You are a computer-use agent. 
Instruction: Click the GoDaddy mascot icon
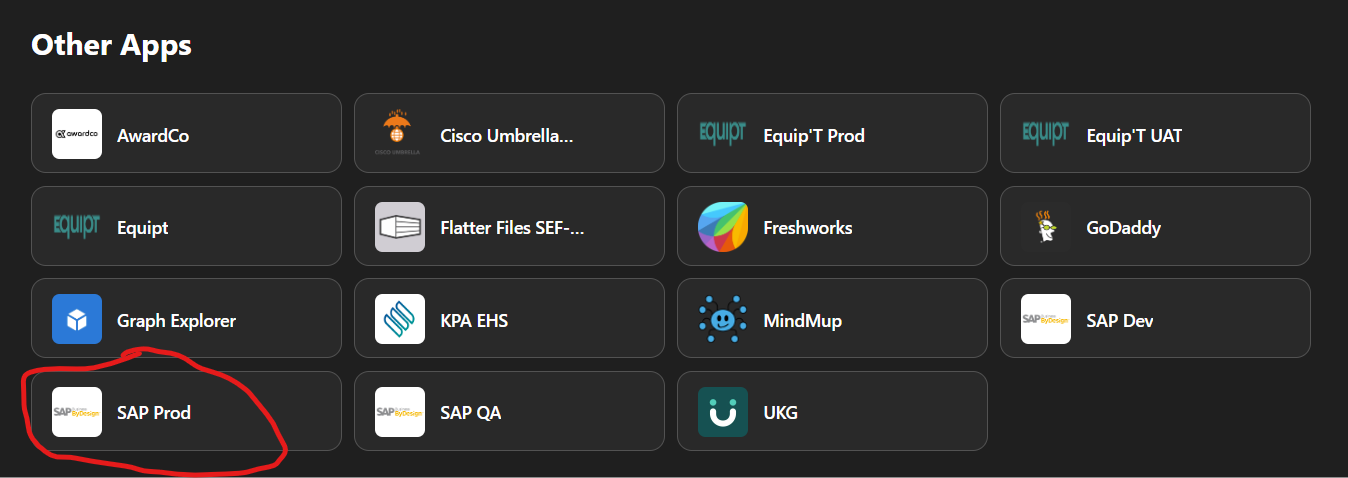click(1046, 227)
